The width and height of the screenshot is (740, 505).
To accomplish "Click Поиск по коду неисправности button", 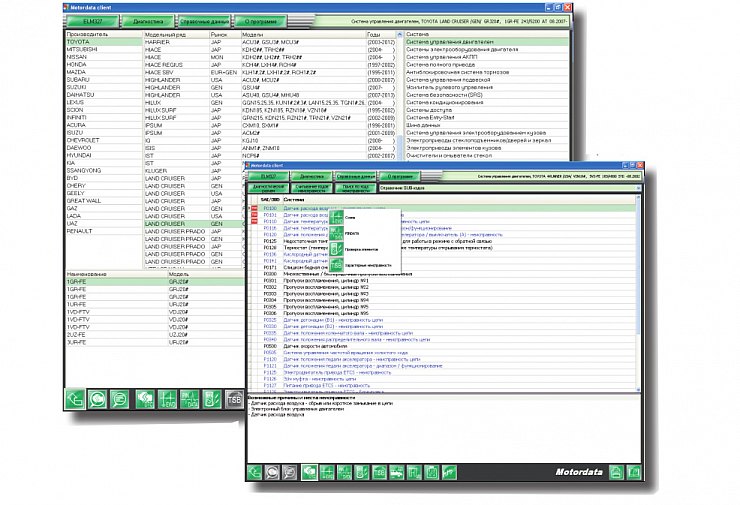I will 355,188.
